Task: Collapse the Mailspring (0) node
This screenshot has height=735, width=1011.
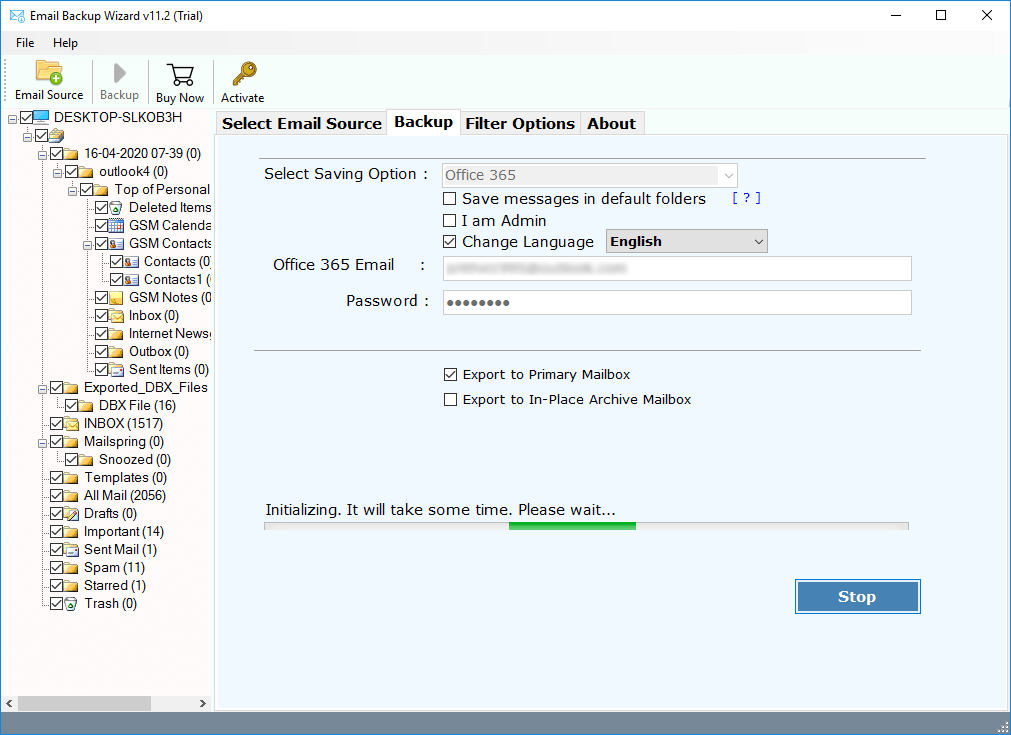Action: point(43,444)
